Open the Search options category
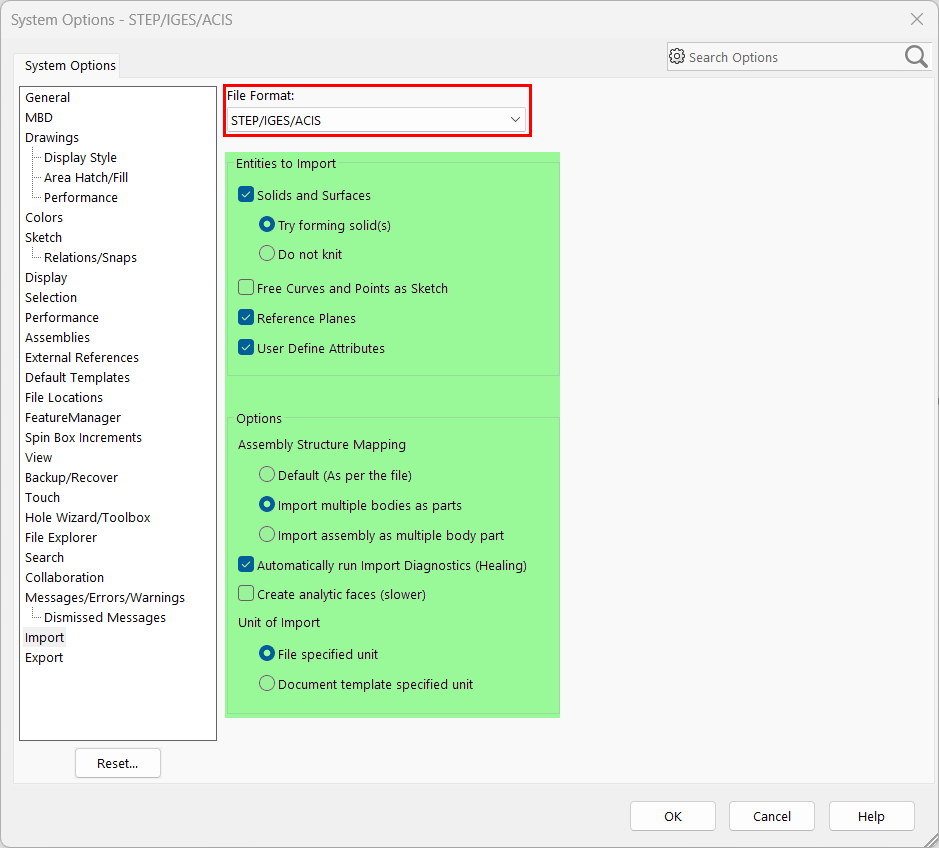Image resolution: width=939 pixels, height=848 pixels. tap(44, 558)
